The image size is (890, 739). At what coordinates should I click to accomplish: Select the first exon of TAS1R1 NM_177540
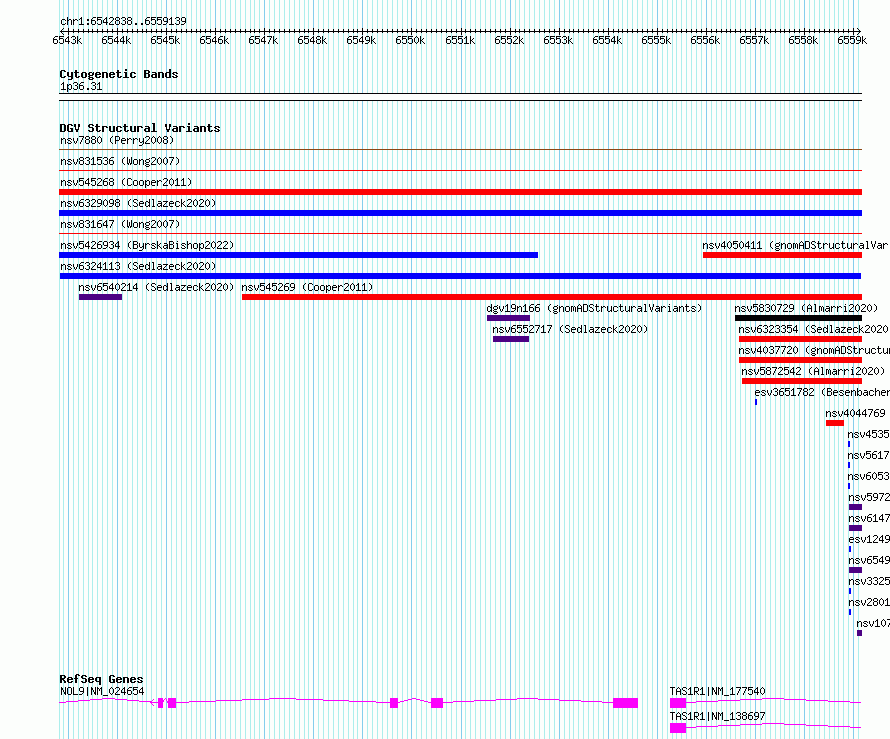pyautogui.click(x=678, y=703)
